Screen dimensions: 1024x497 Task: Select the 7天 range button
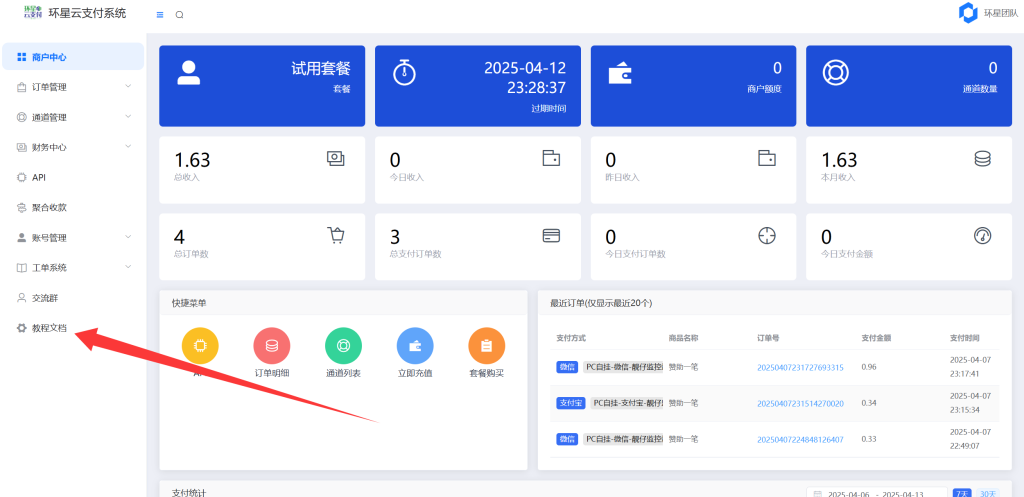click(961, 493)
